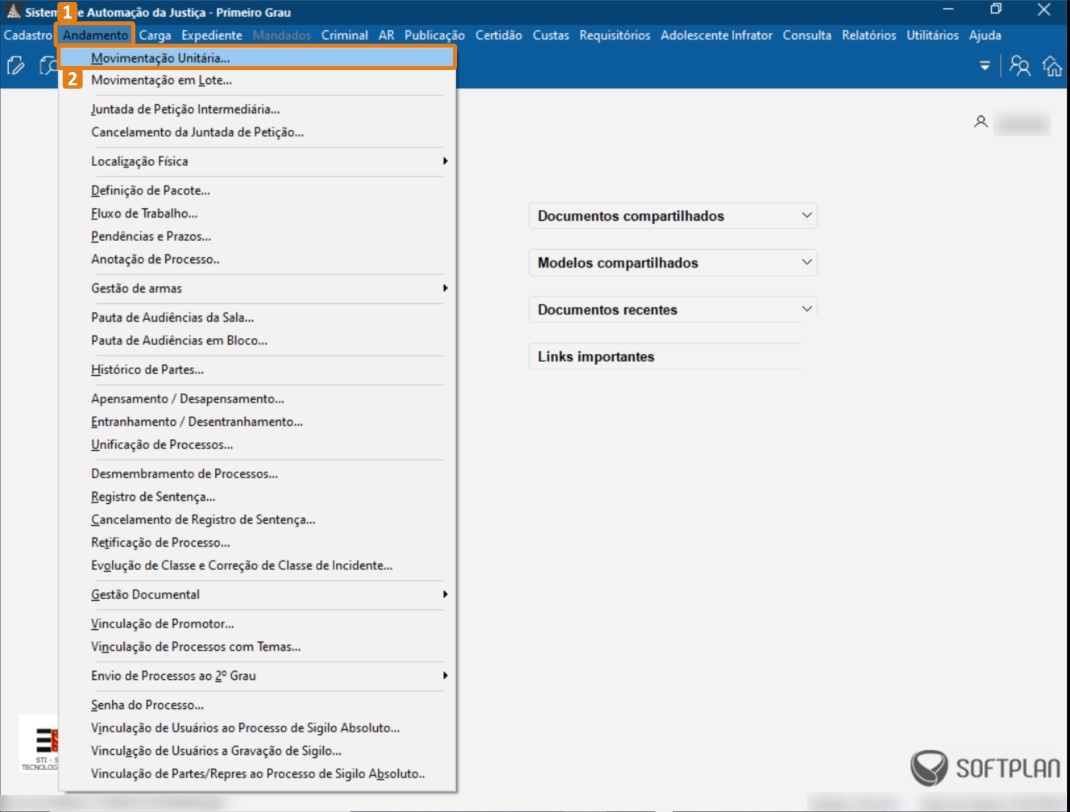Open toolbar overflow arrow icon

pos(985,66)
